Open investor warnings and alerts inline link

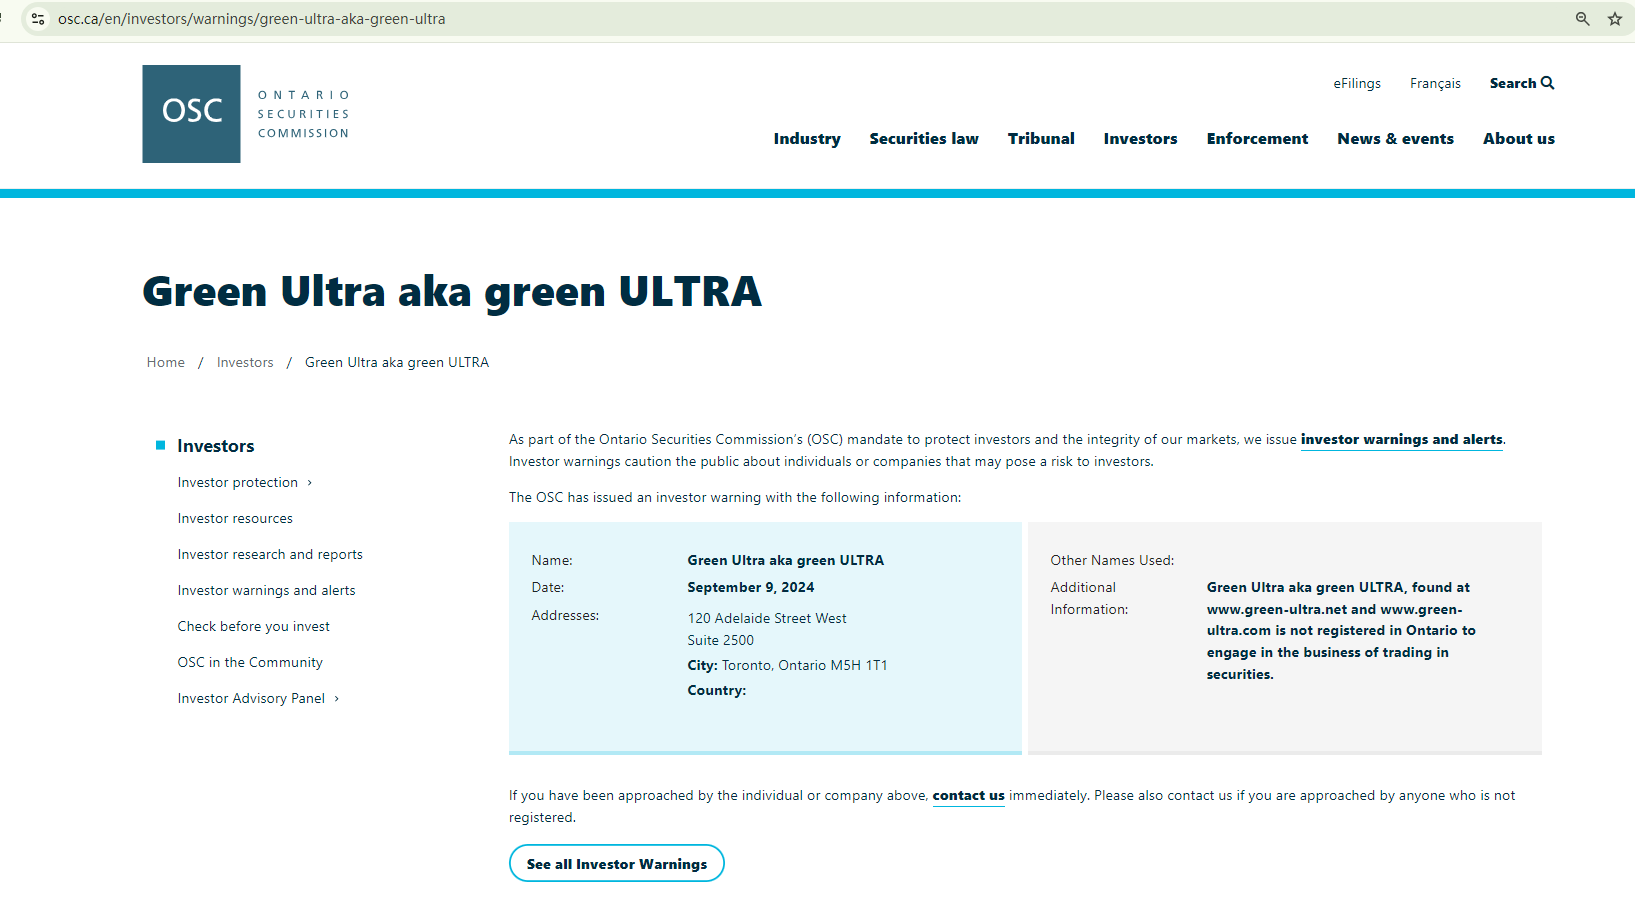pos(1401,440)
